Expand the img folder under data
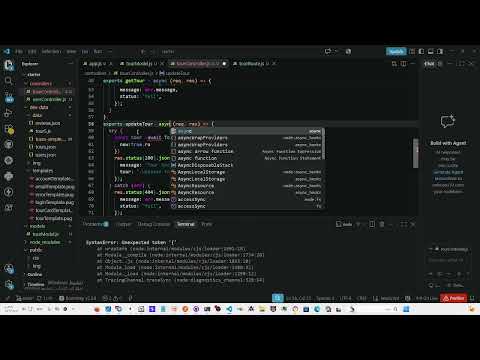This screenshot has height=360, width=480. [x=36, y=163]
